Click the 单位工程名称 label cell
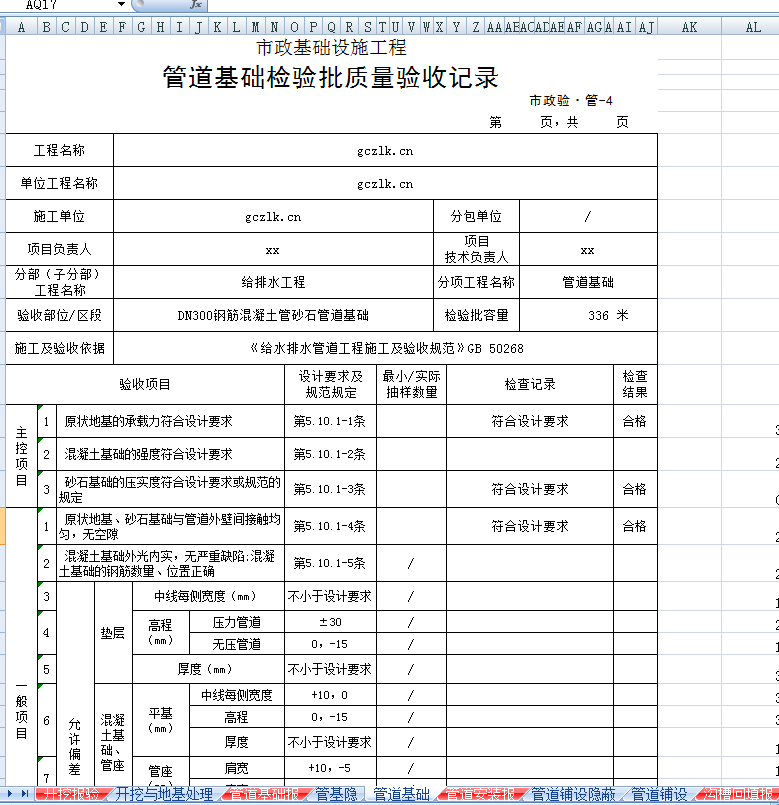This screenshot has height=805, width=779. pos(59,183)
